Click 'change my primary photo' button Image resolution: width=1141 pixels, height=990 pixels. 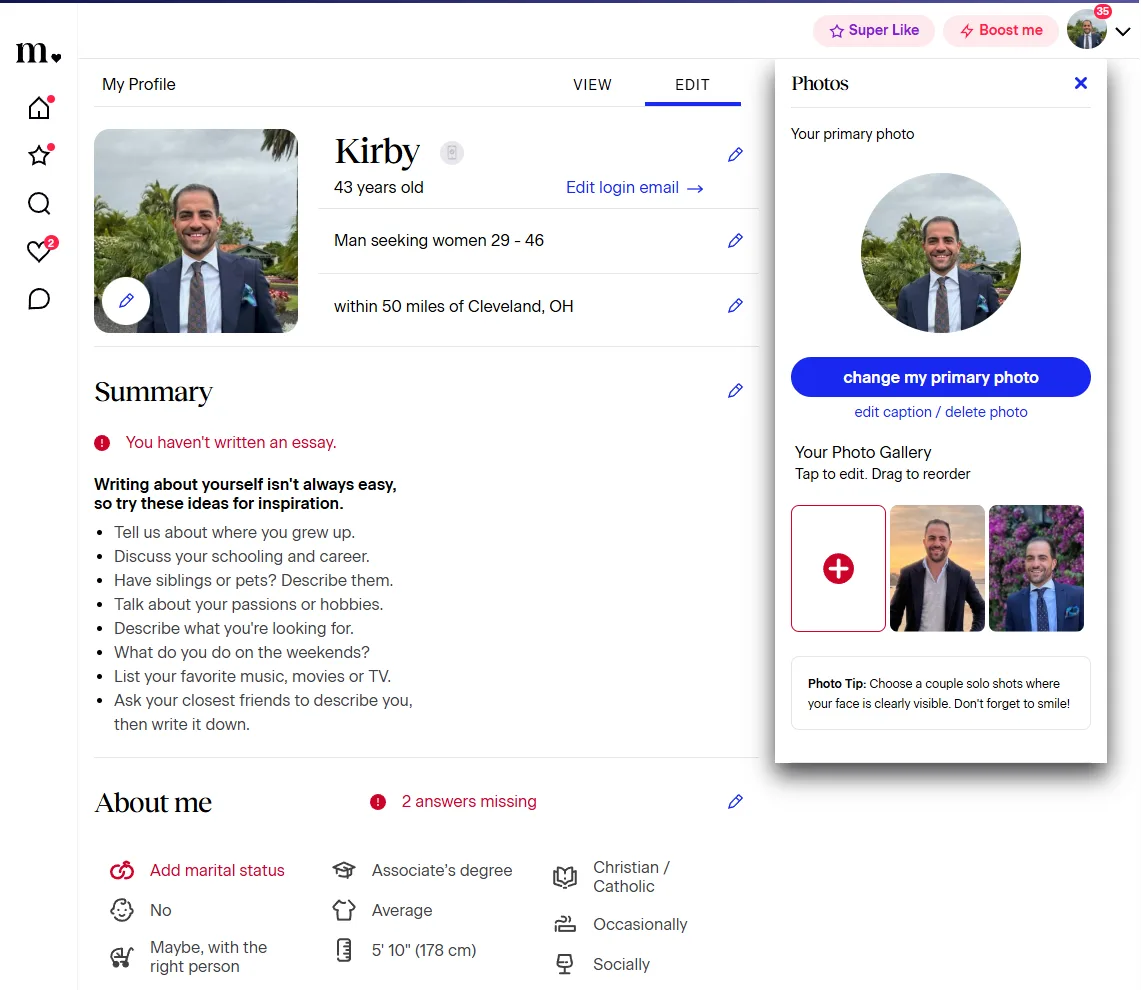(x=940, y=377)
